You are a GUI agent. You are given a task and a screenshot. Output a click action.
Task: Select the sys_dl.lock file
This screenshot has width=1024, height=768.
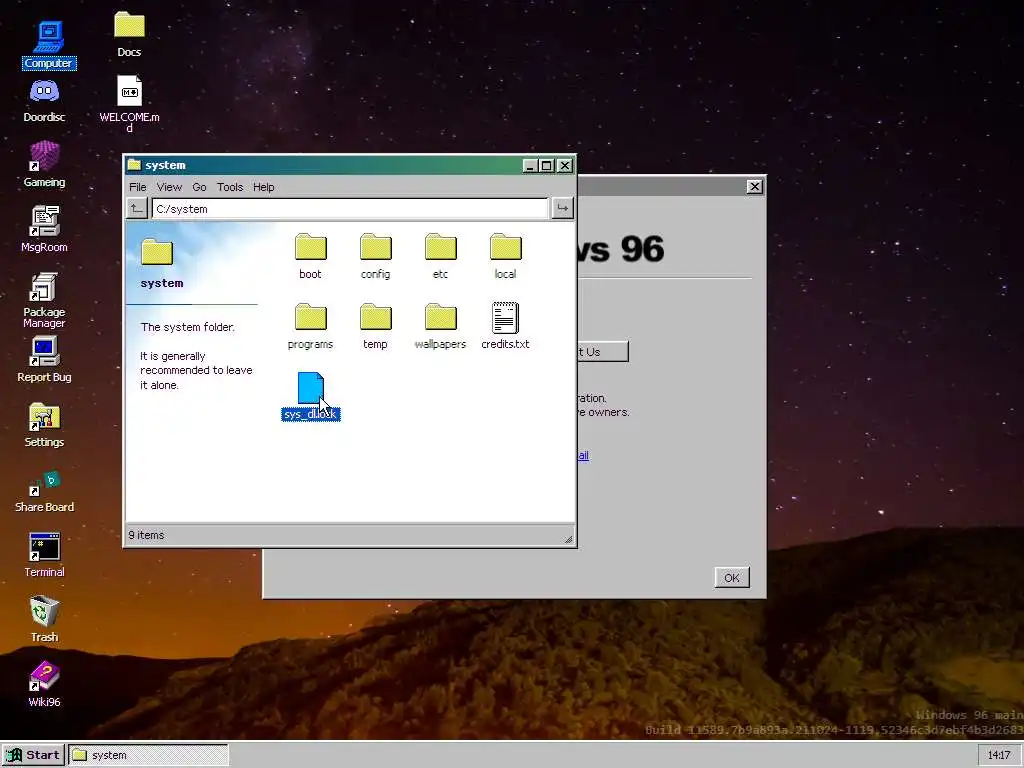pyautogui.click(x=311, y=396)
